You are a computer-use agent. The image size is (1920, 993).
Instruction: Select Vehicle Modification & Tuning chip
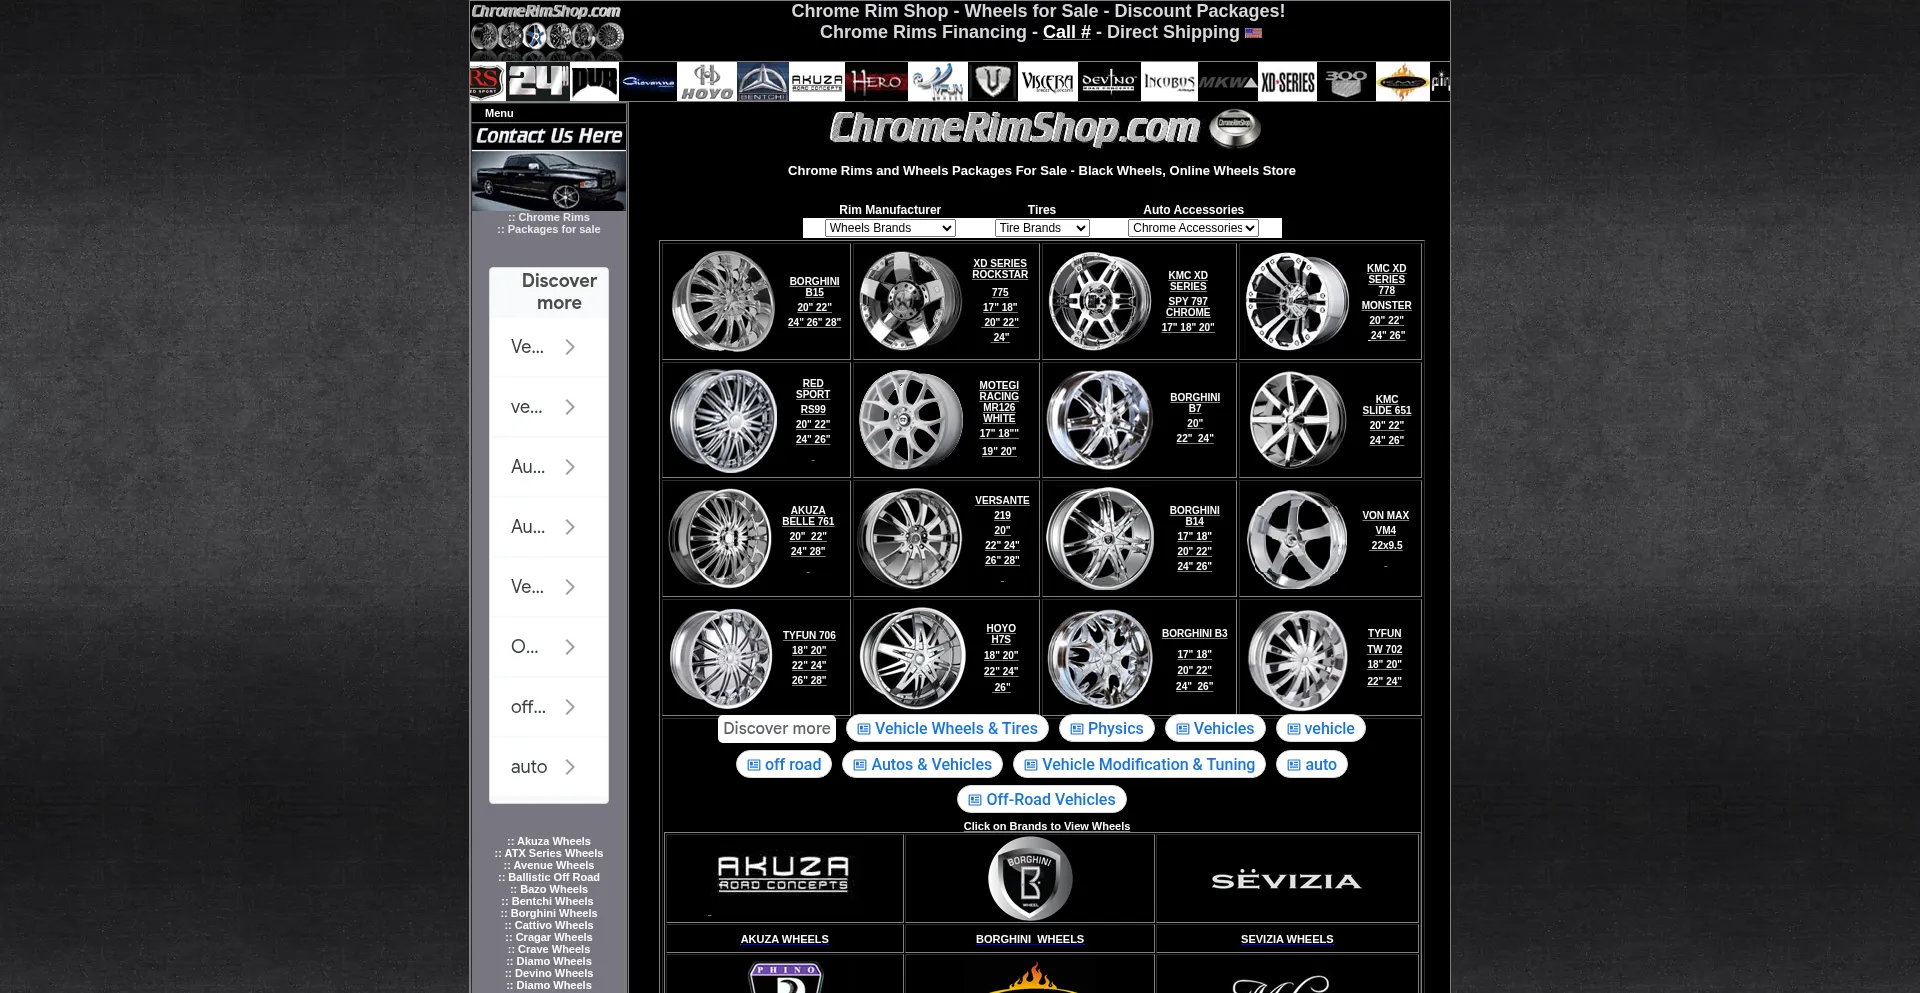point(1139,765)
